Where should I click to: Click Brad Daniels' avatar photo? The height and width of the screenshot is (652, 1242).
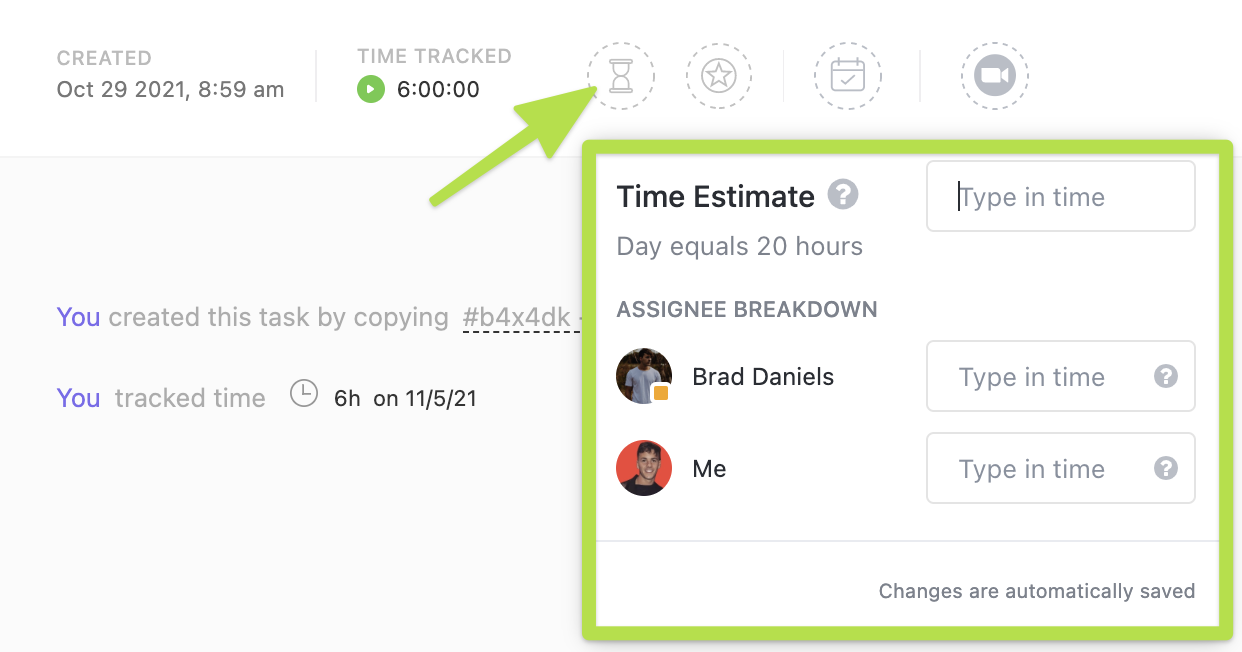pos(644,376)
